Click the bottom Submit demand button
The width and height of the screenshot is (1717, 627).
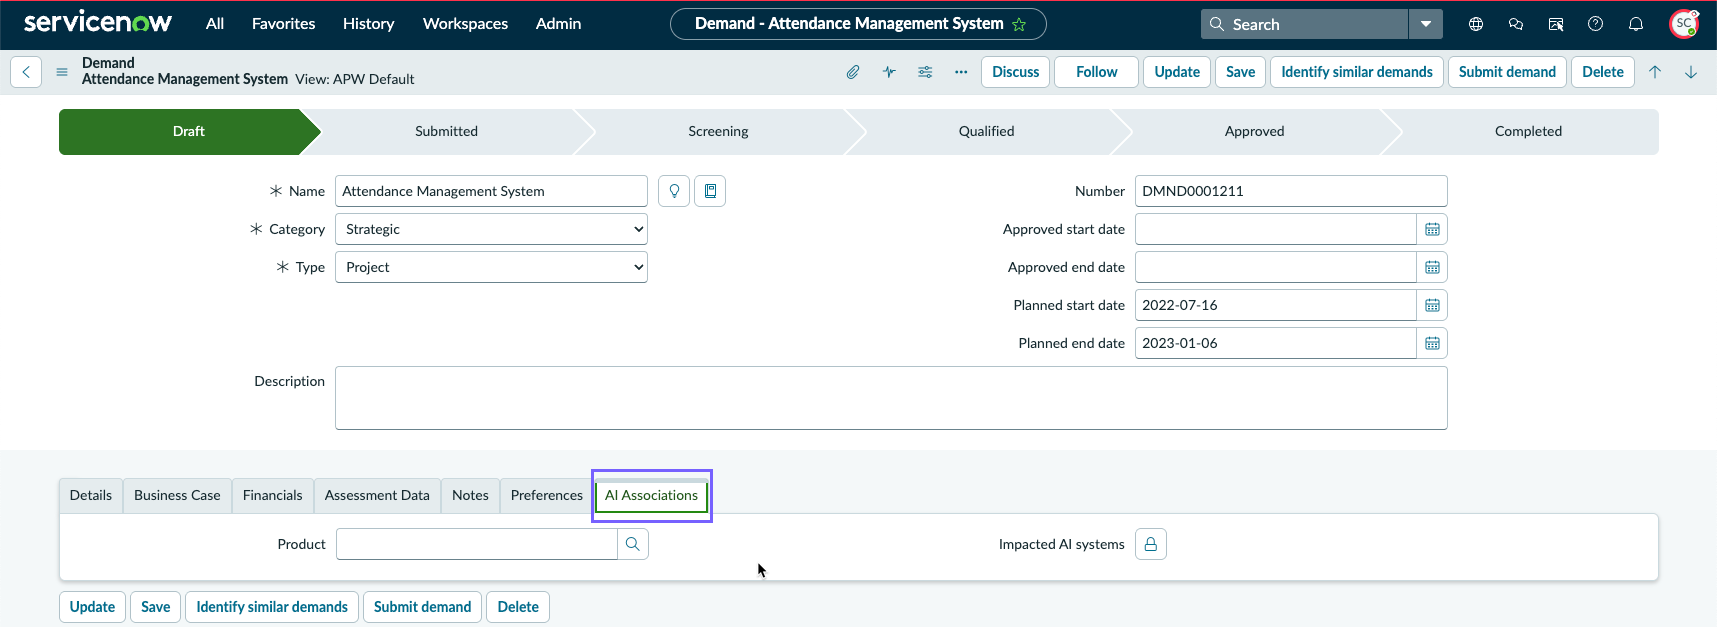pos(423,607)
